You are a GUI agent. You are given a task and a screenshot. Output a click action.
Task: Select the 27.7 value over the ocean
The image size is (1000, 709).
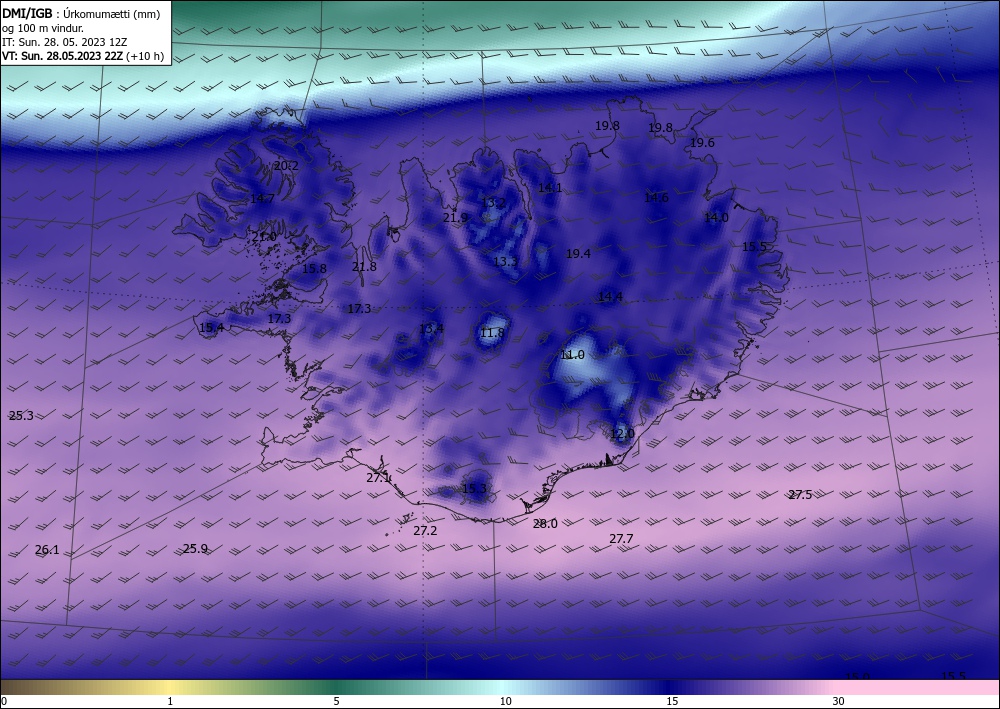coord(621,539)
